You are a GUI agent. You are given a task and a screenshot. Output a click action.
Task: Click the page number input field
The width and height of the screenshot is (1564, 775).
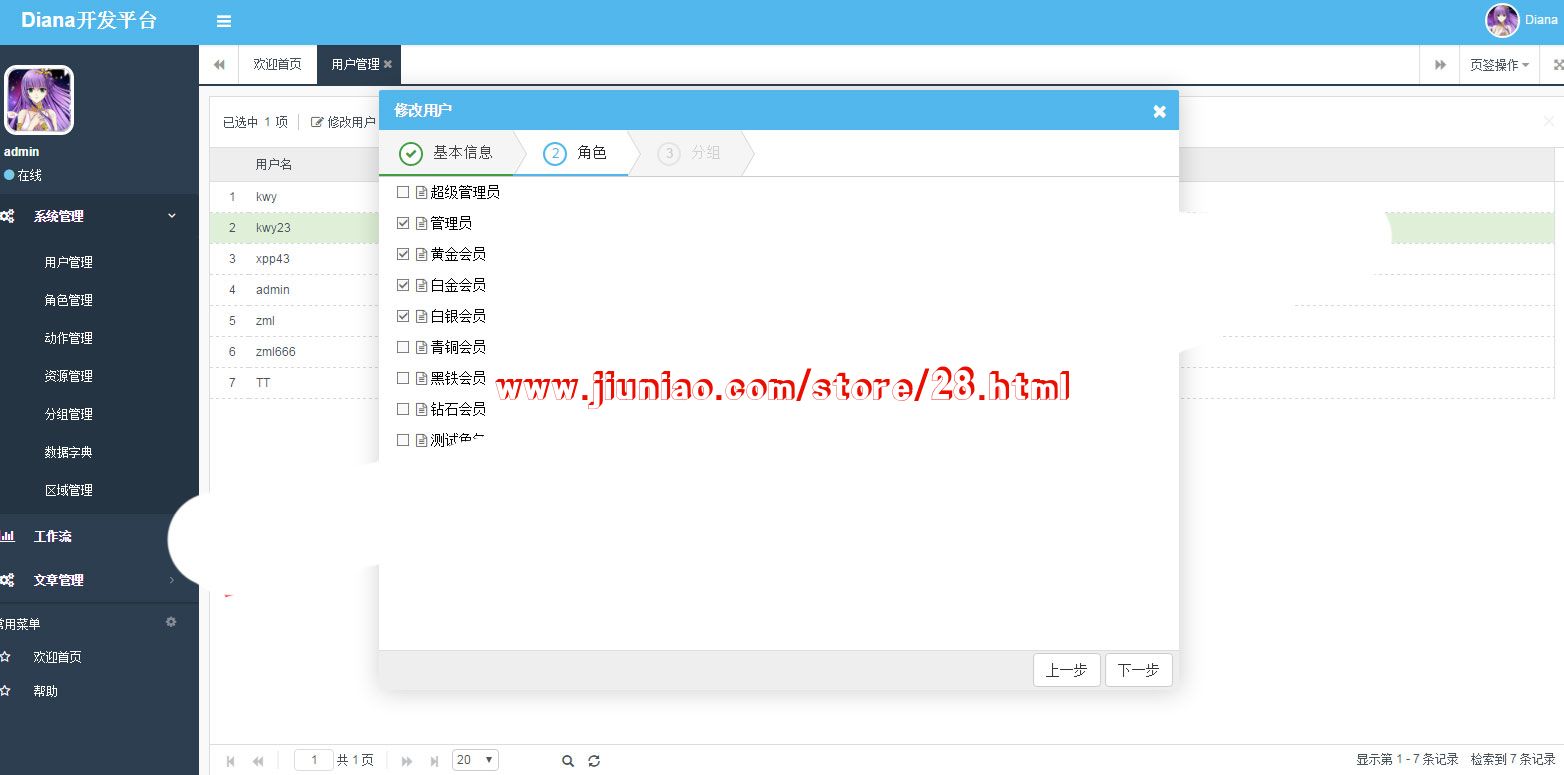[x=314, y=760]
